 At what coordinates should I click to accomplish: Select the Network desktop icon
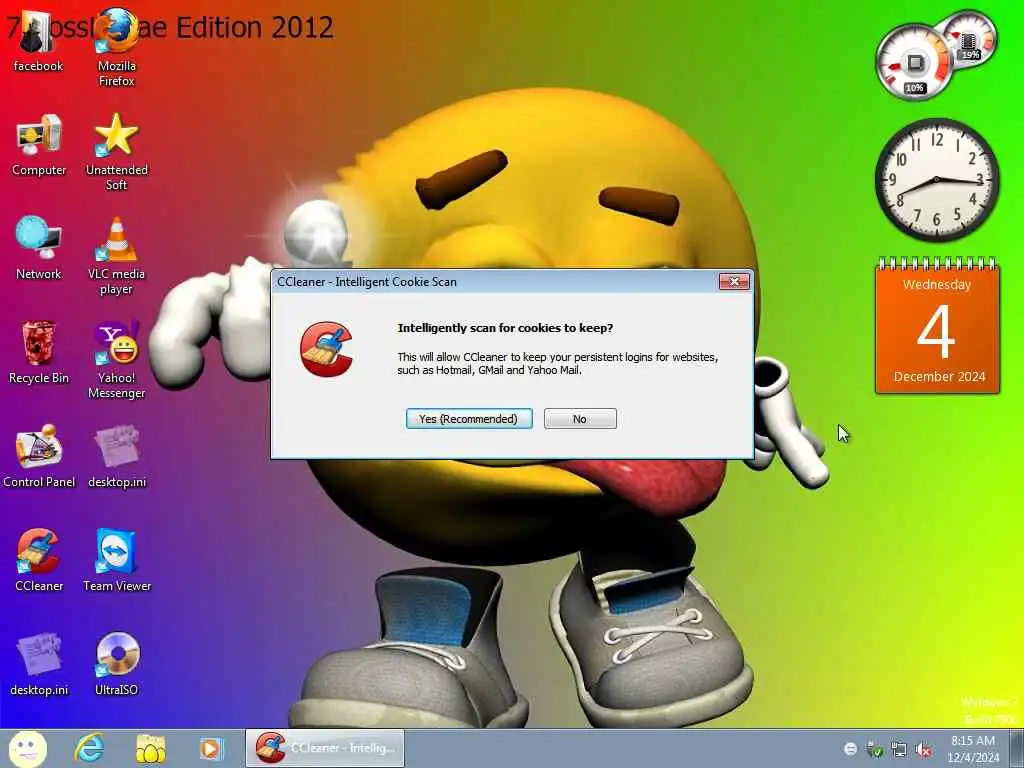pyautogui.click(x=39, y=248)
